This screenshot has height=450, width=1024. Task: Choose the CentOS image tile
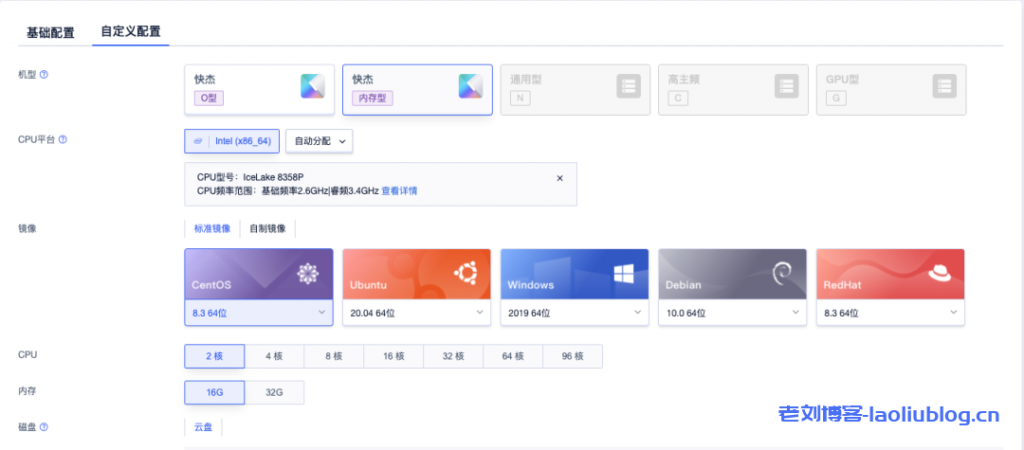point(258,274)
